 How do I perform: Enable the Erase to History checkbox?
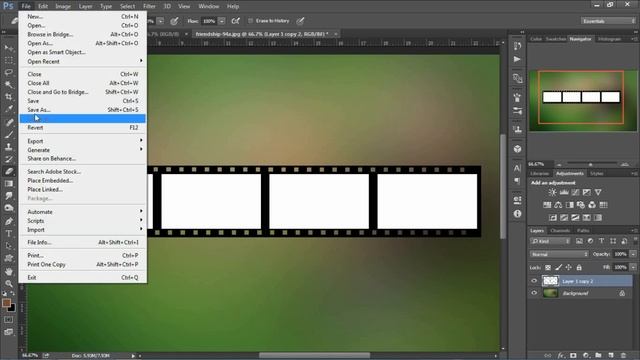251,21
